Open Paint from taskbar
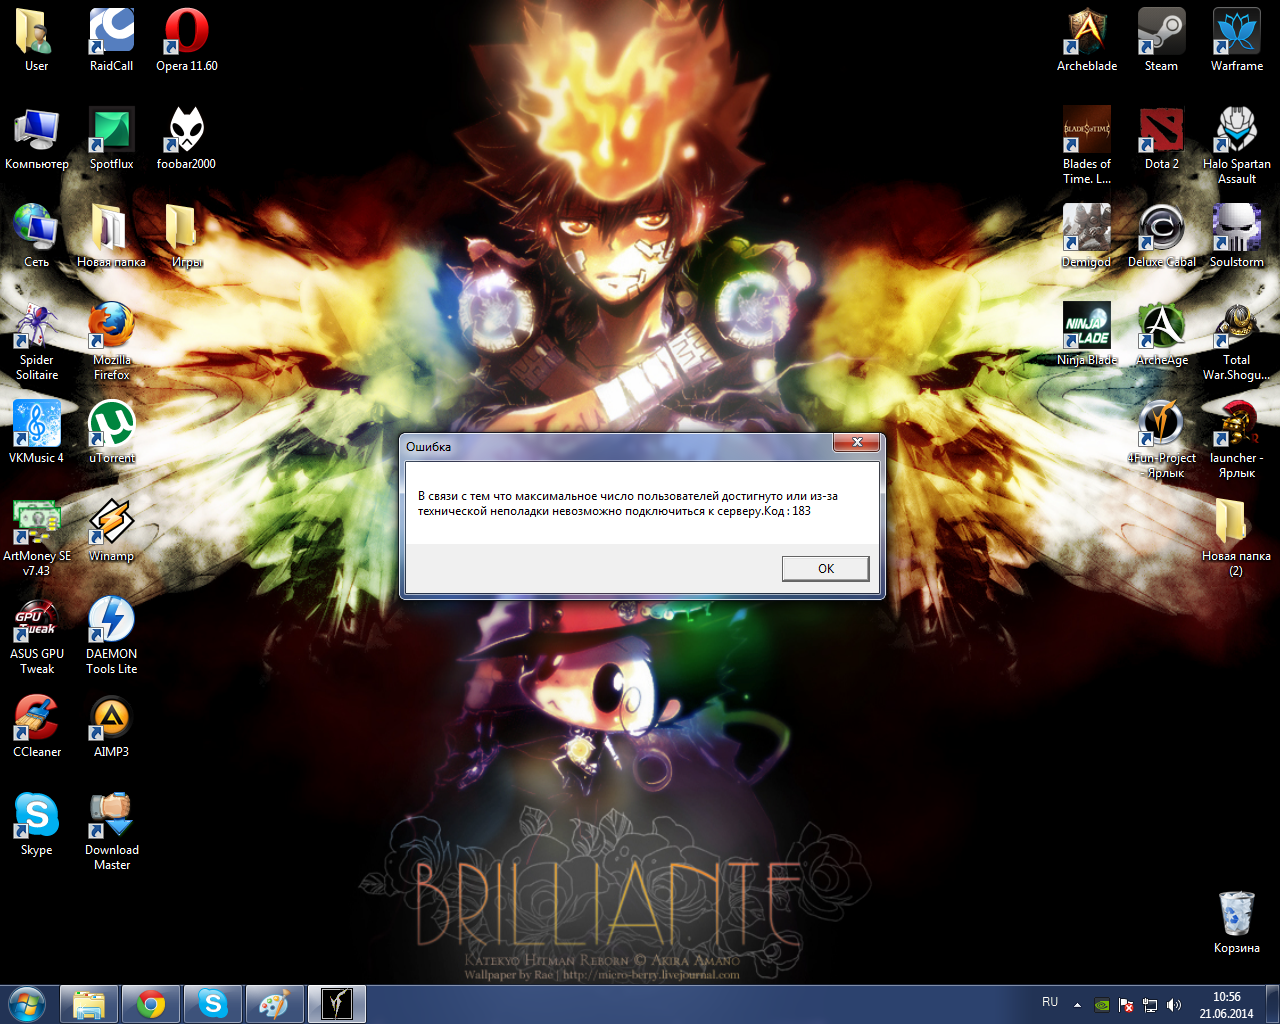 [275, 1004]
